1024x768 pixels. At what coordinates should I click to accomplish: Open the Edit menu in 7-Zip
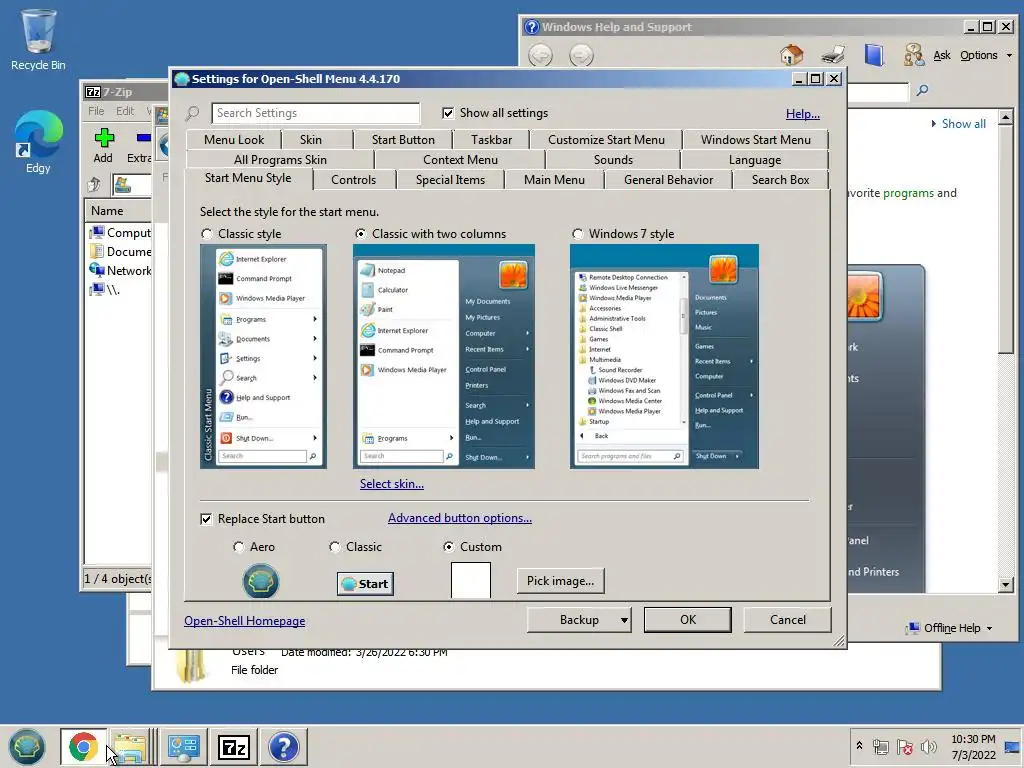(125, 111)
